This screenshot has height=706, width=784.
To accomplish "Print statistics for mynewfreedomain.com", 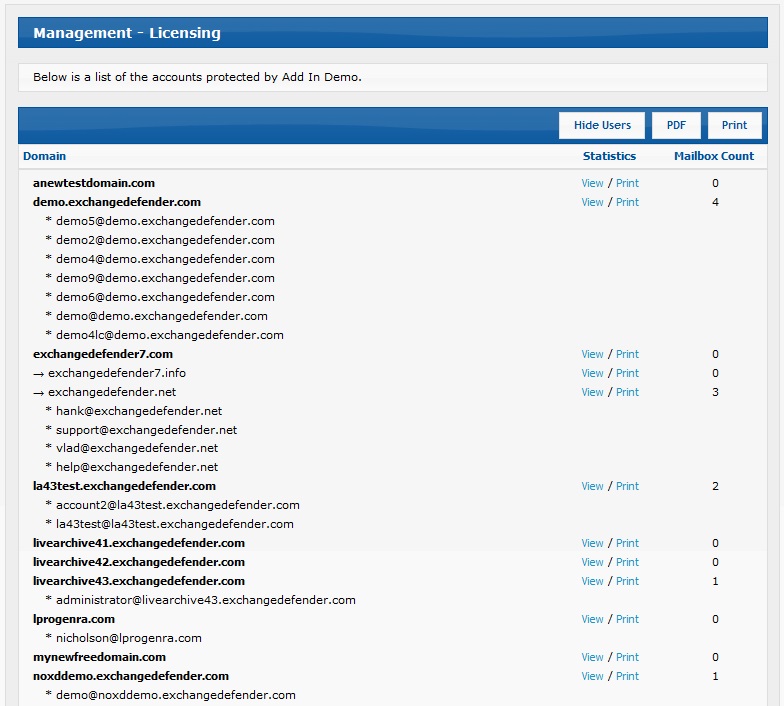I will click(x=627, y=657).
